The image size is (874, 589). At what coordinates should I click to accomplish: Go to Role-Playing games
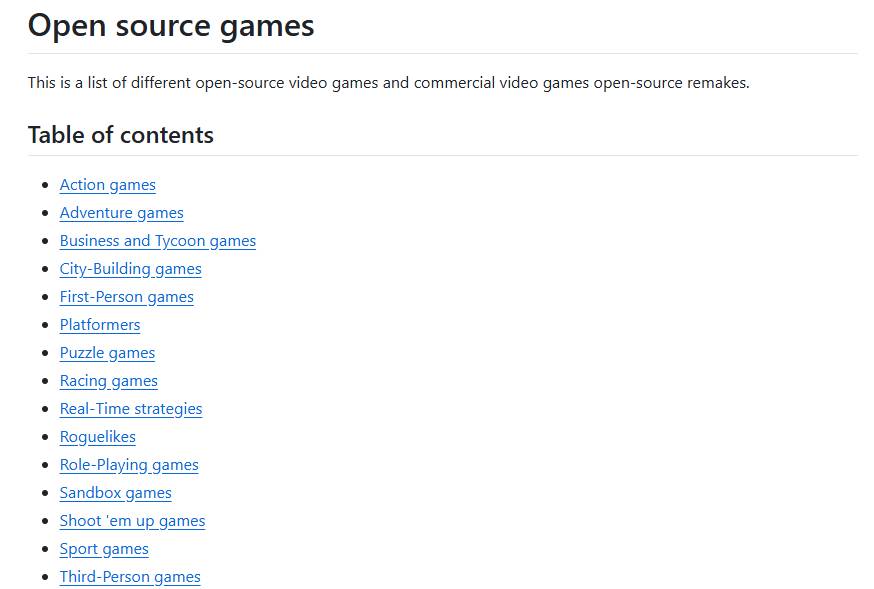128,465
